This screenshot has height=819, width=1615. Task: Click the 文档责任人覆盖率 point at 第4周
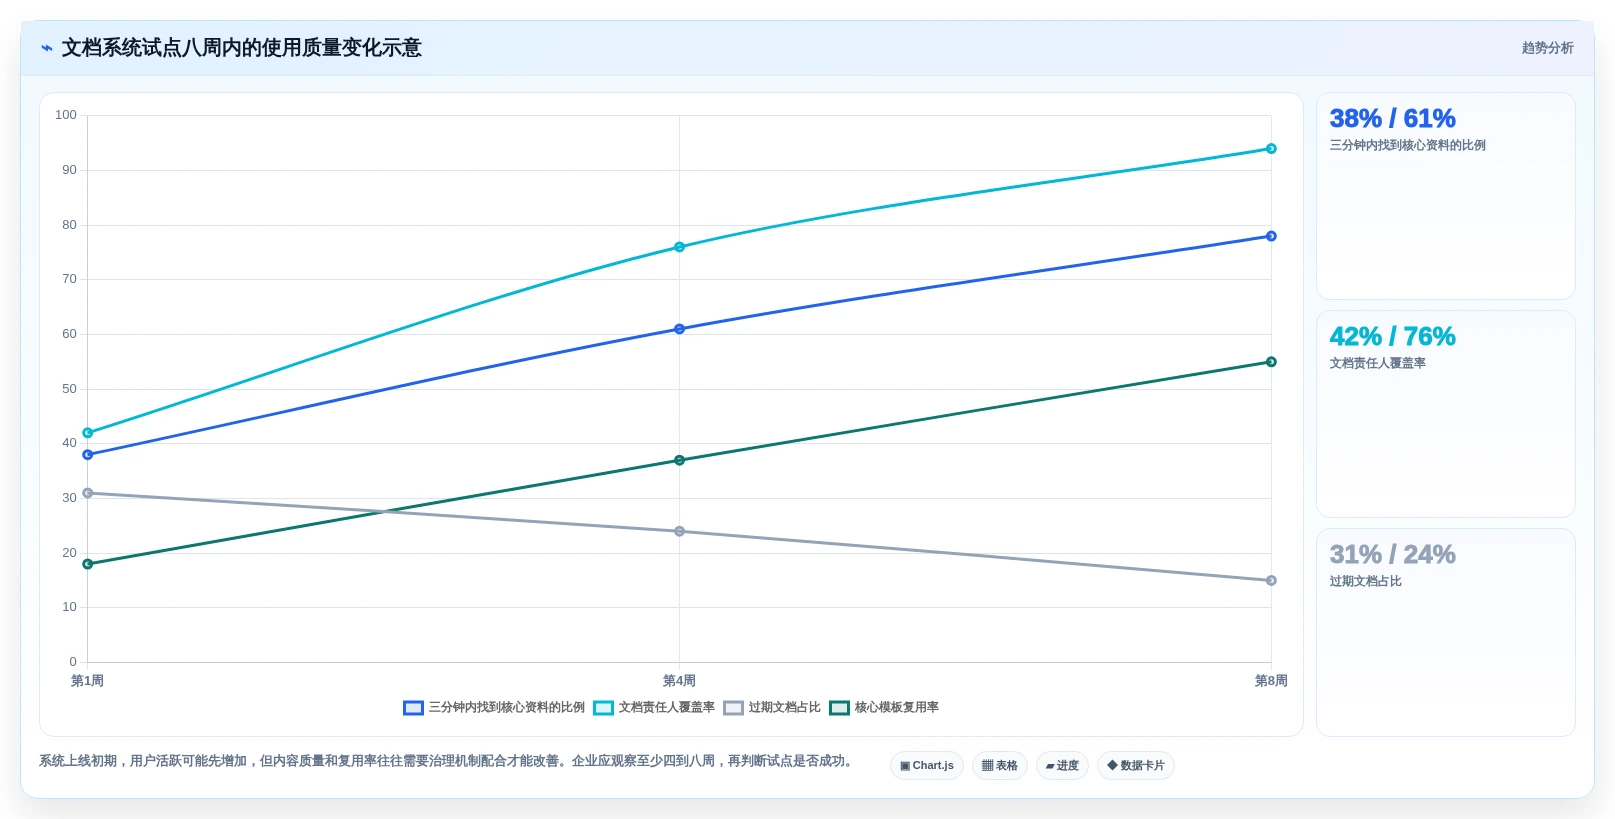679,247
